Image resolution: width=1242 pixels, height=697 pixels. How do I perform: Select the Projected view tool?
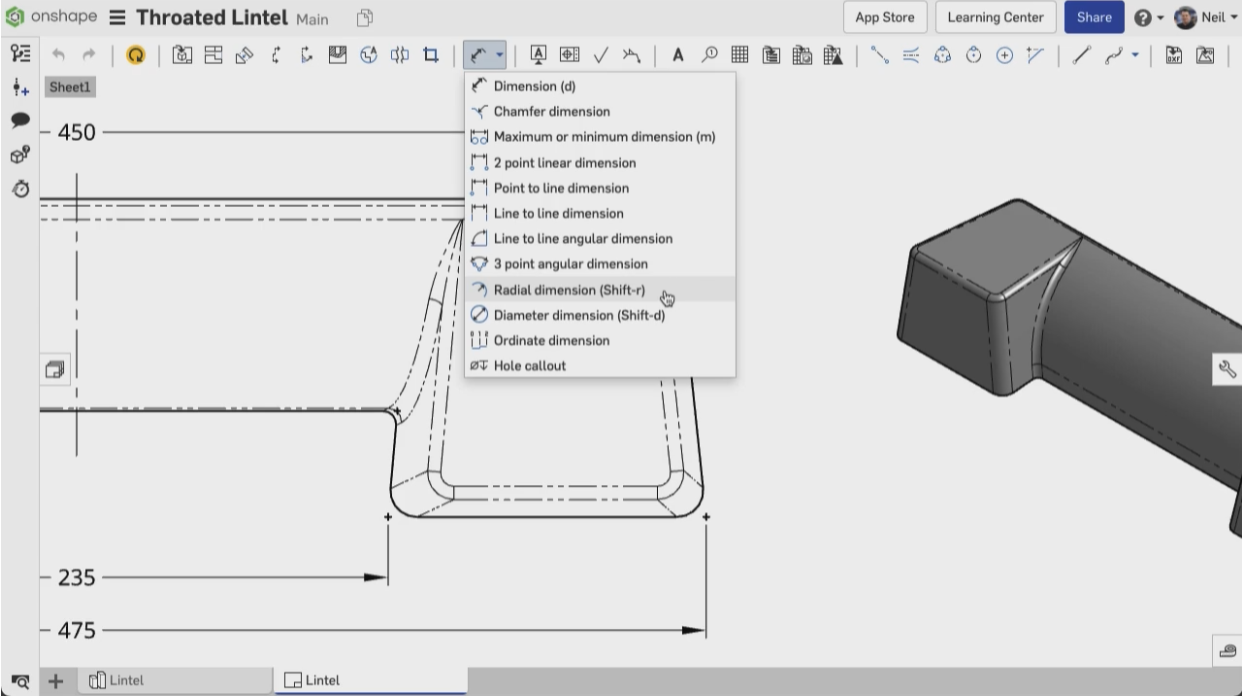213,55
